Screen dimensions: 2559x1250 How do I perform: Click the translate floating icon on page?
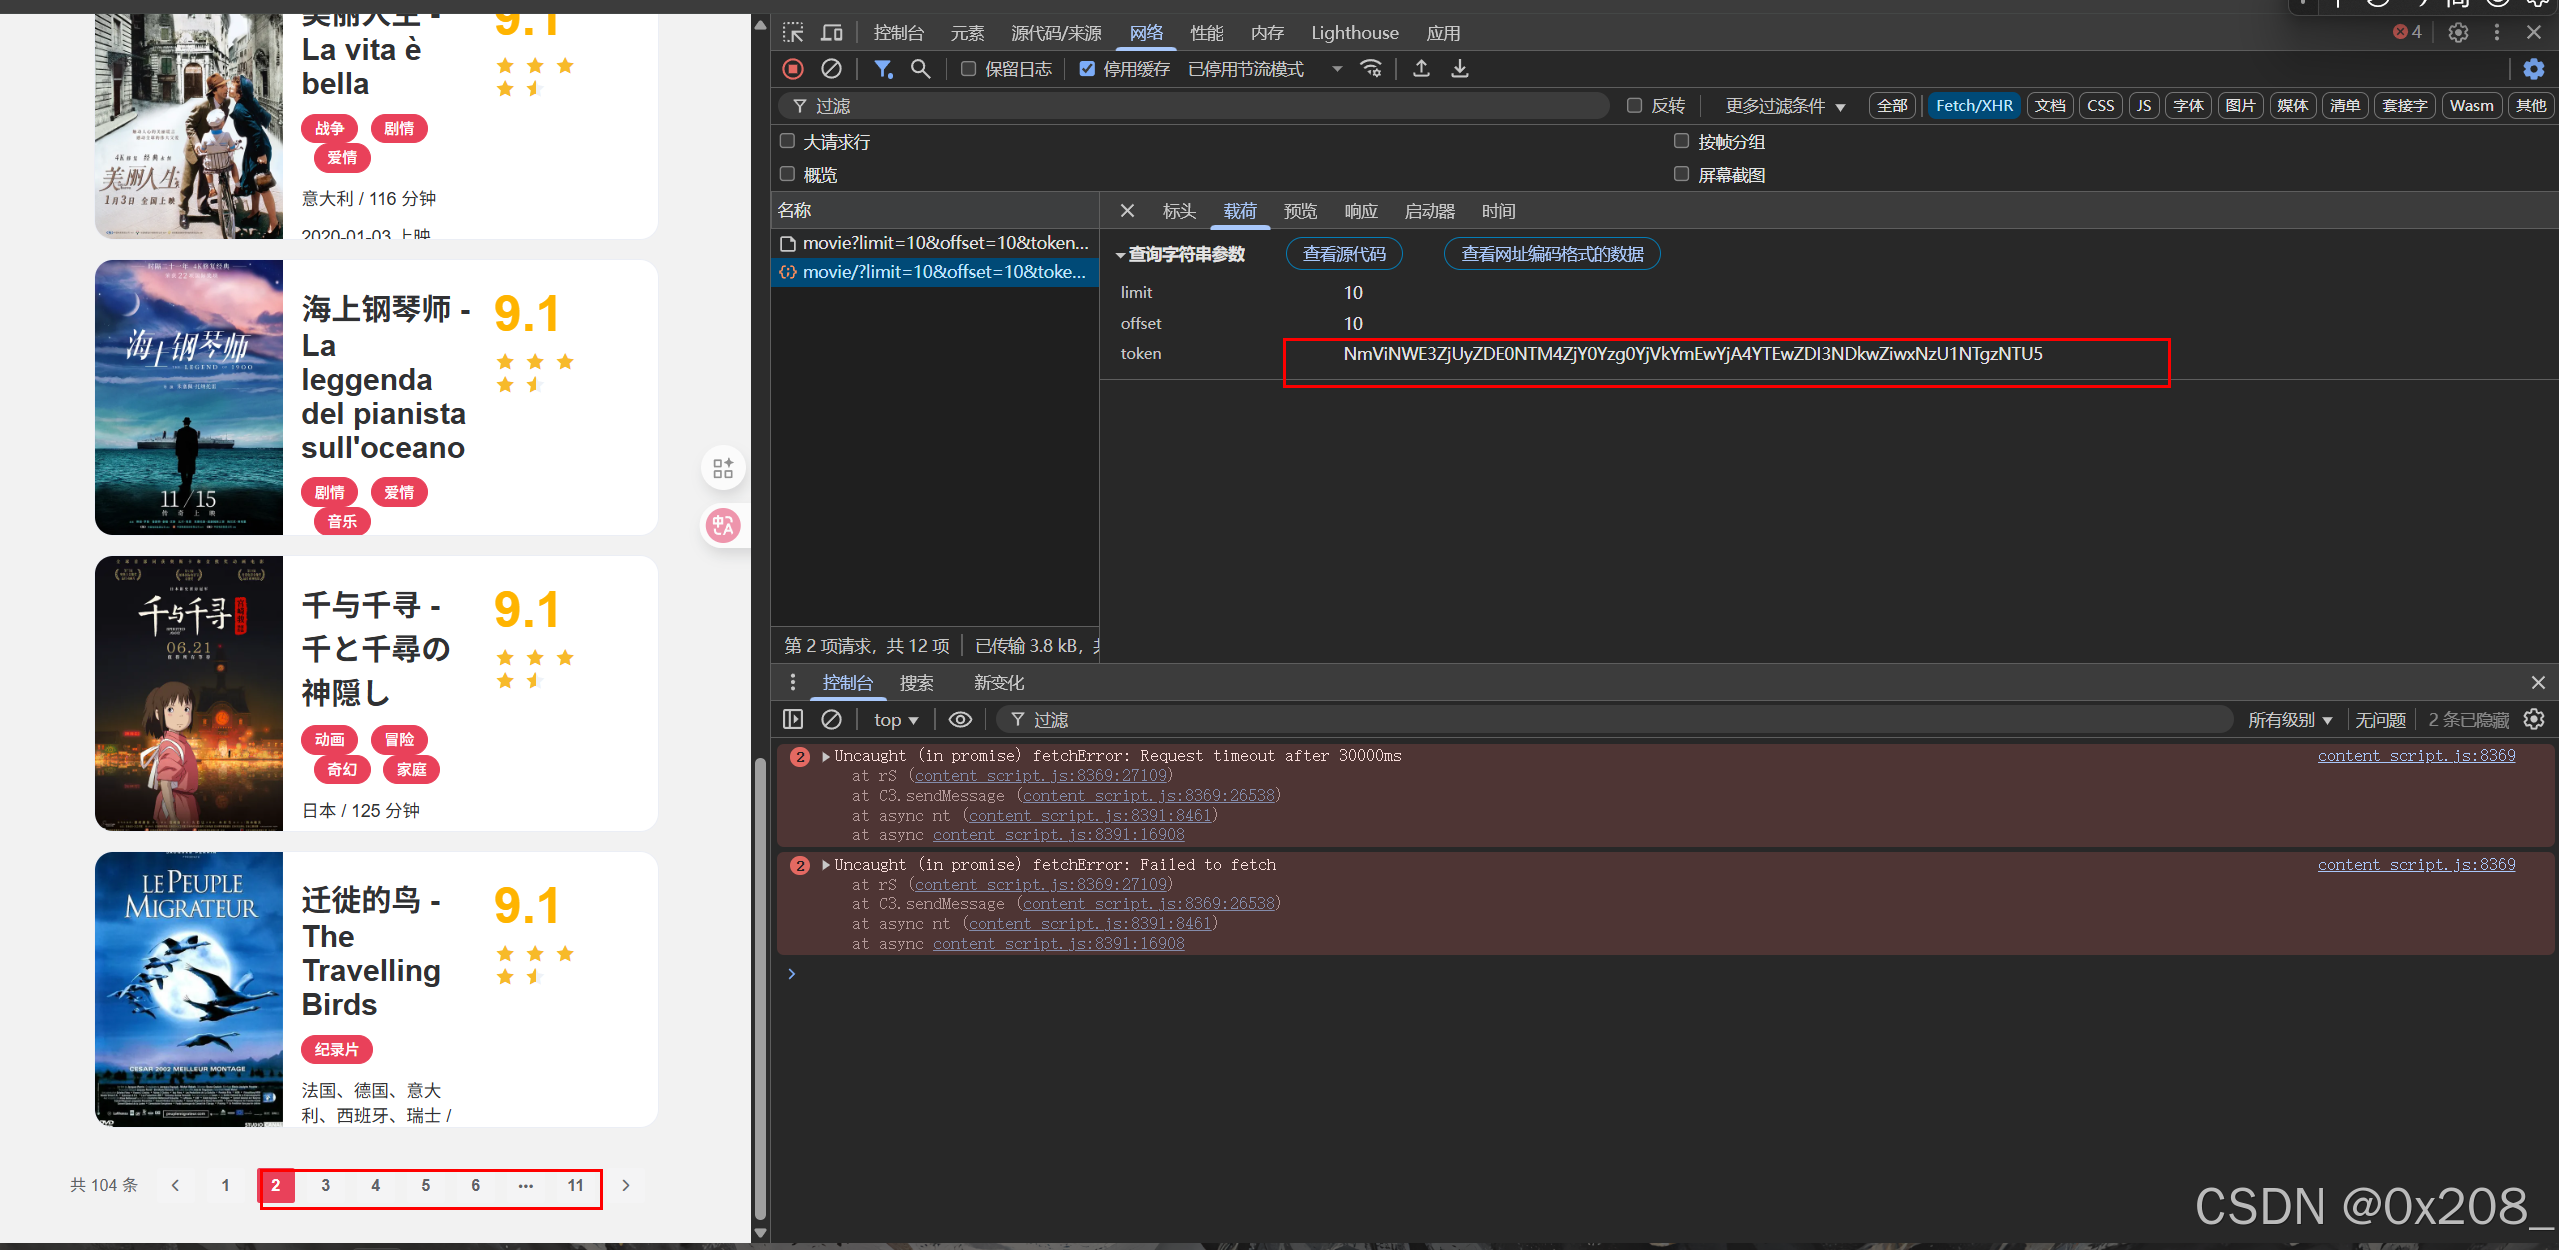pos(723,525)
